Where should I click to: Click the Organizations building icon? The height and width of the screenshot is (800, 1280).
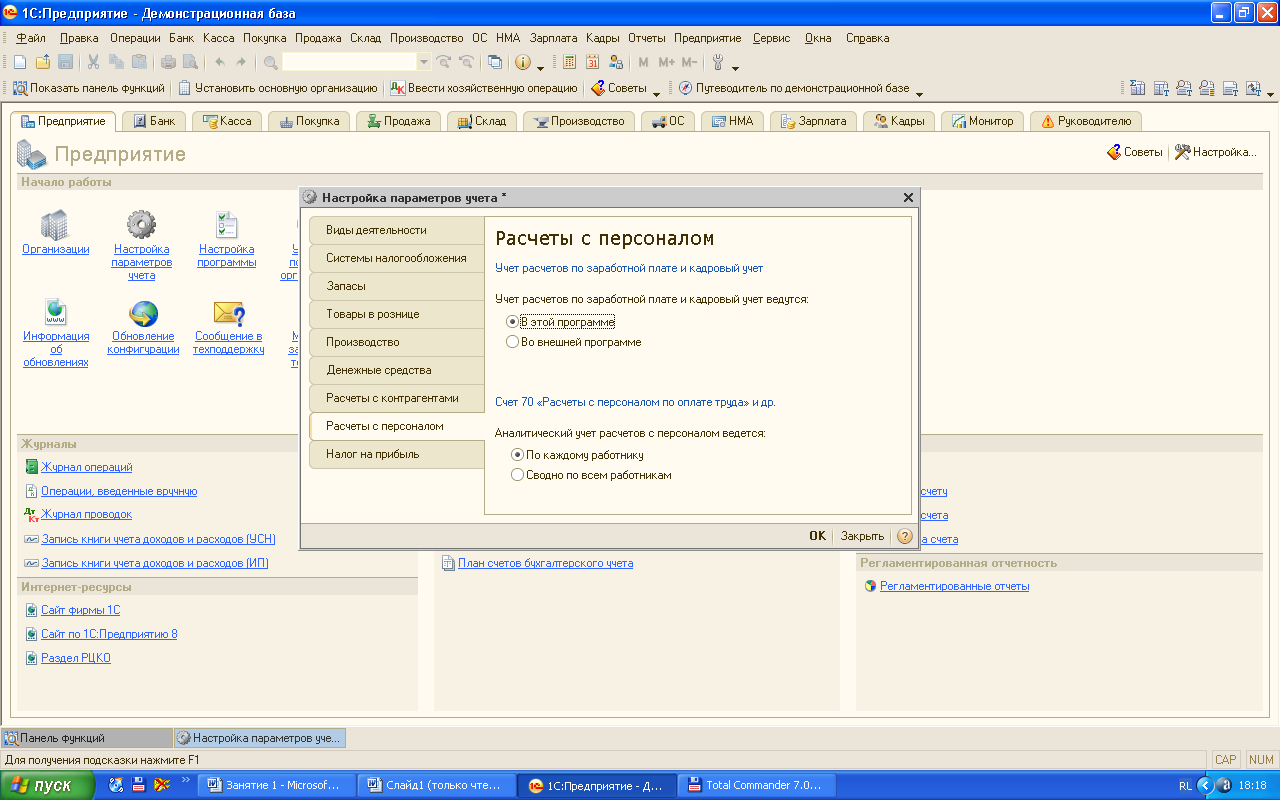55,224
